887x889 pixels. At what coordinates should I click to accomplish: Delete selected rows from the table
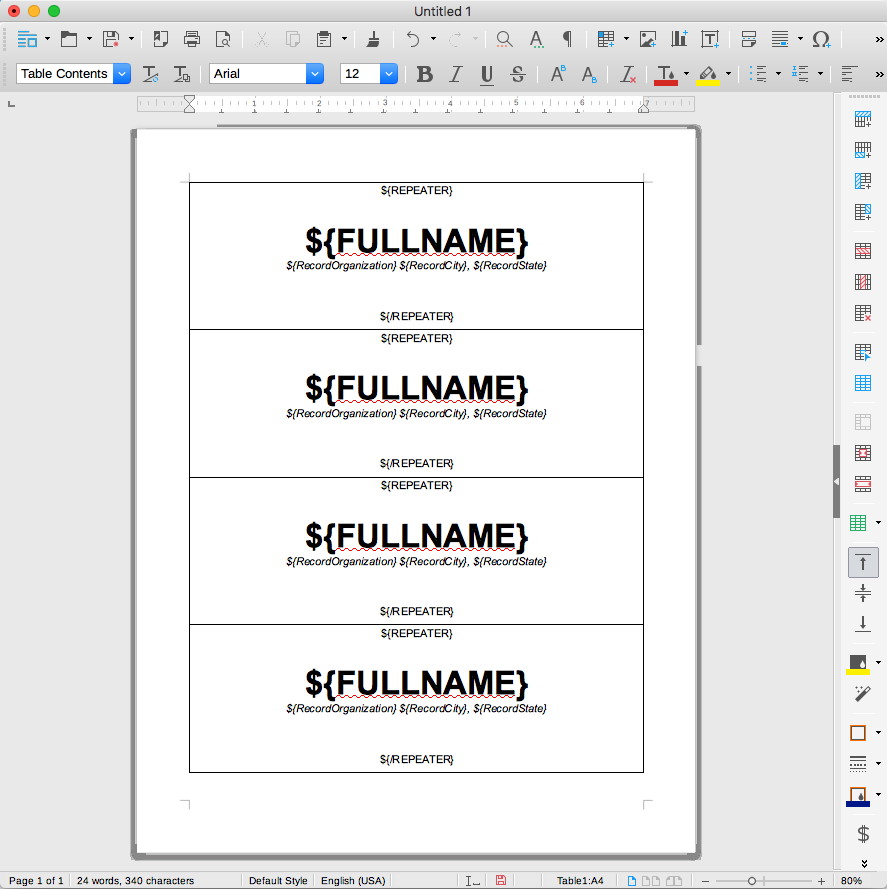[863, 251]
